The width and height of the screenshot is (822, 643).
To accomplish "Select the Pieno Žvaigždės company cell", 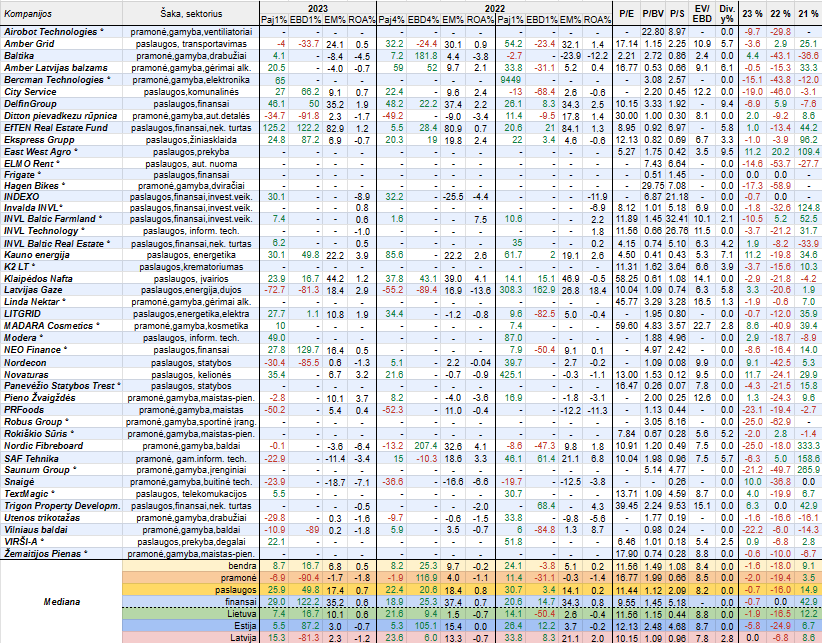I will click(40, 398).
